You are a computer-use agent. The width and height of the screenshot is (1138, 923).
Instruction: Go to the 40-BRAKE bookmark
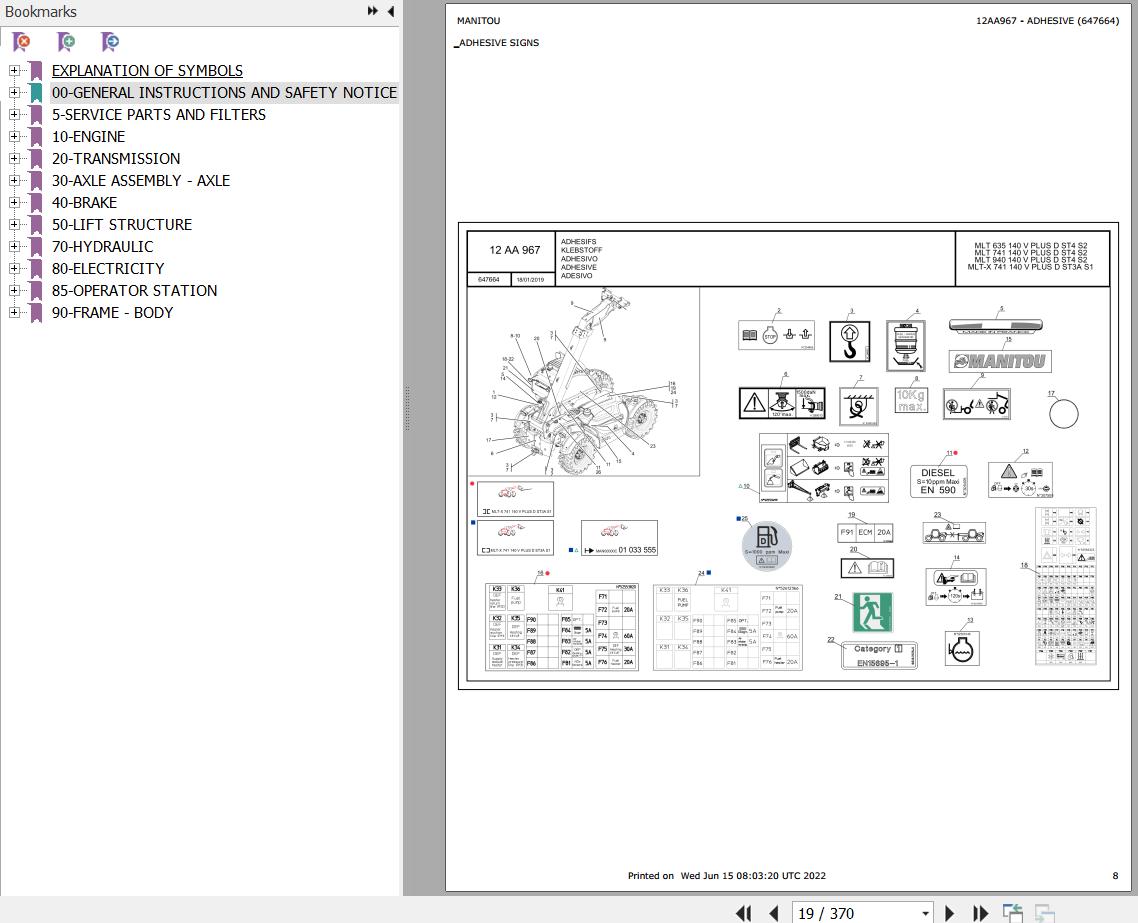pos(84,202)
